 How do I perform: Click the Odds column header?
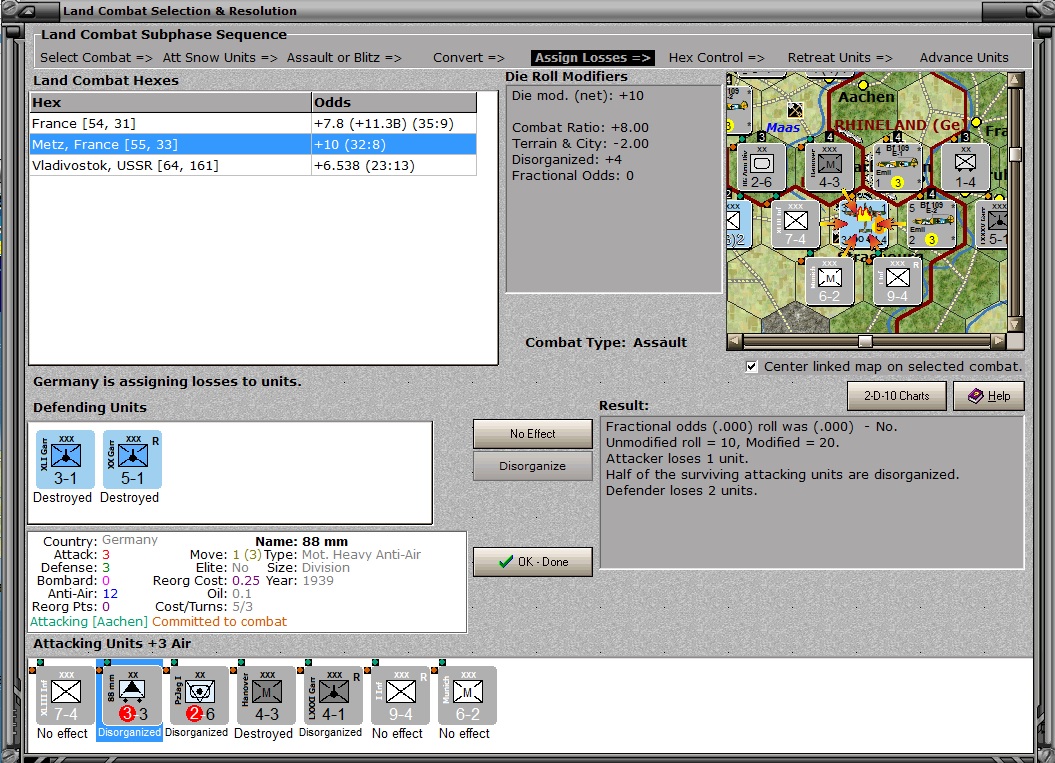pyautogui.click(x=394, y=102)
